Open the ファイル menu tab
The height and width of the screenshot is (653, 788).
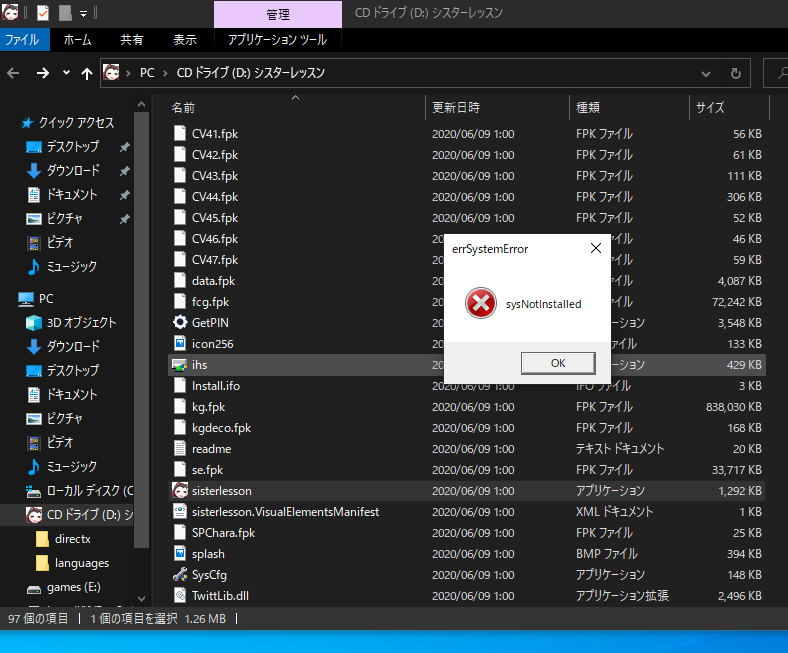(x=22, y=40)
